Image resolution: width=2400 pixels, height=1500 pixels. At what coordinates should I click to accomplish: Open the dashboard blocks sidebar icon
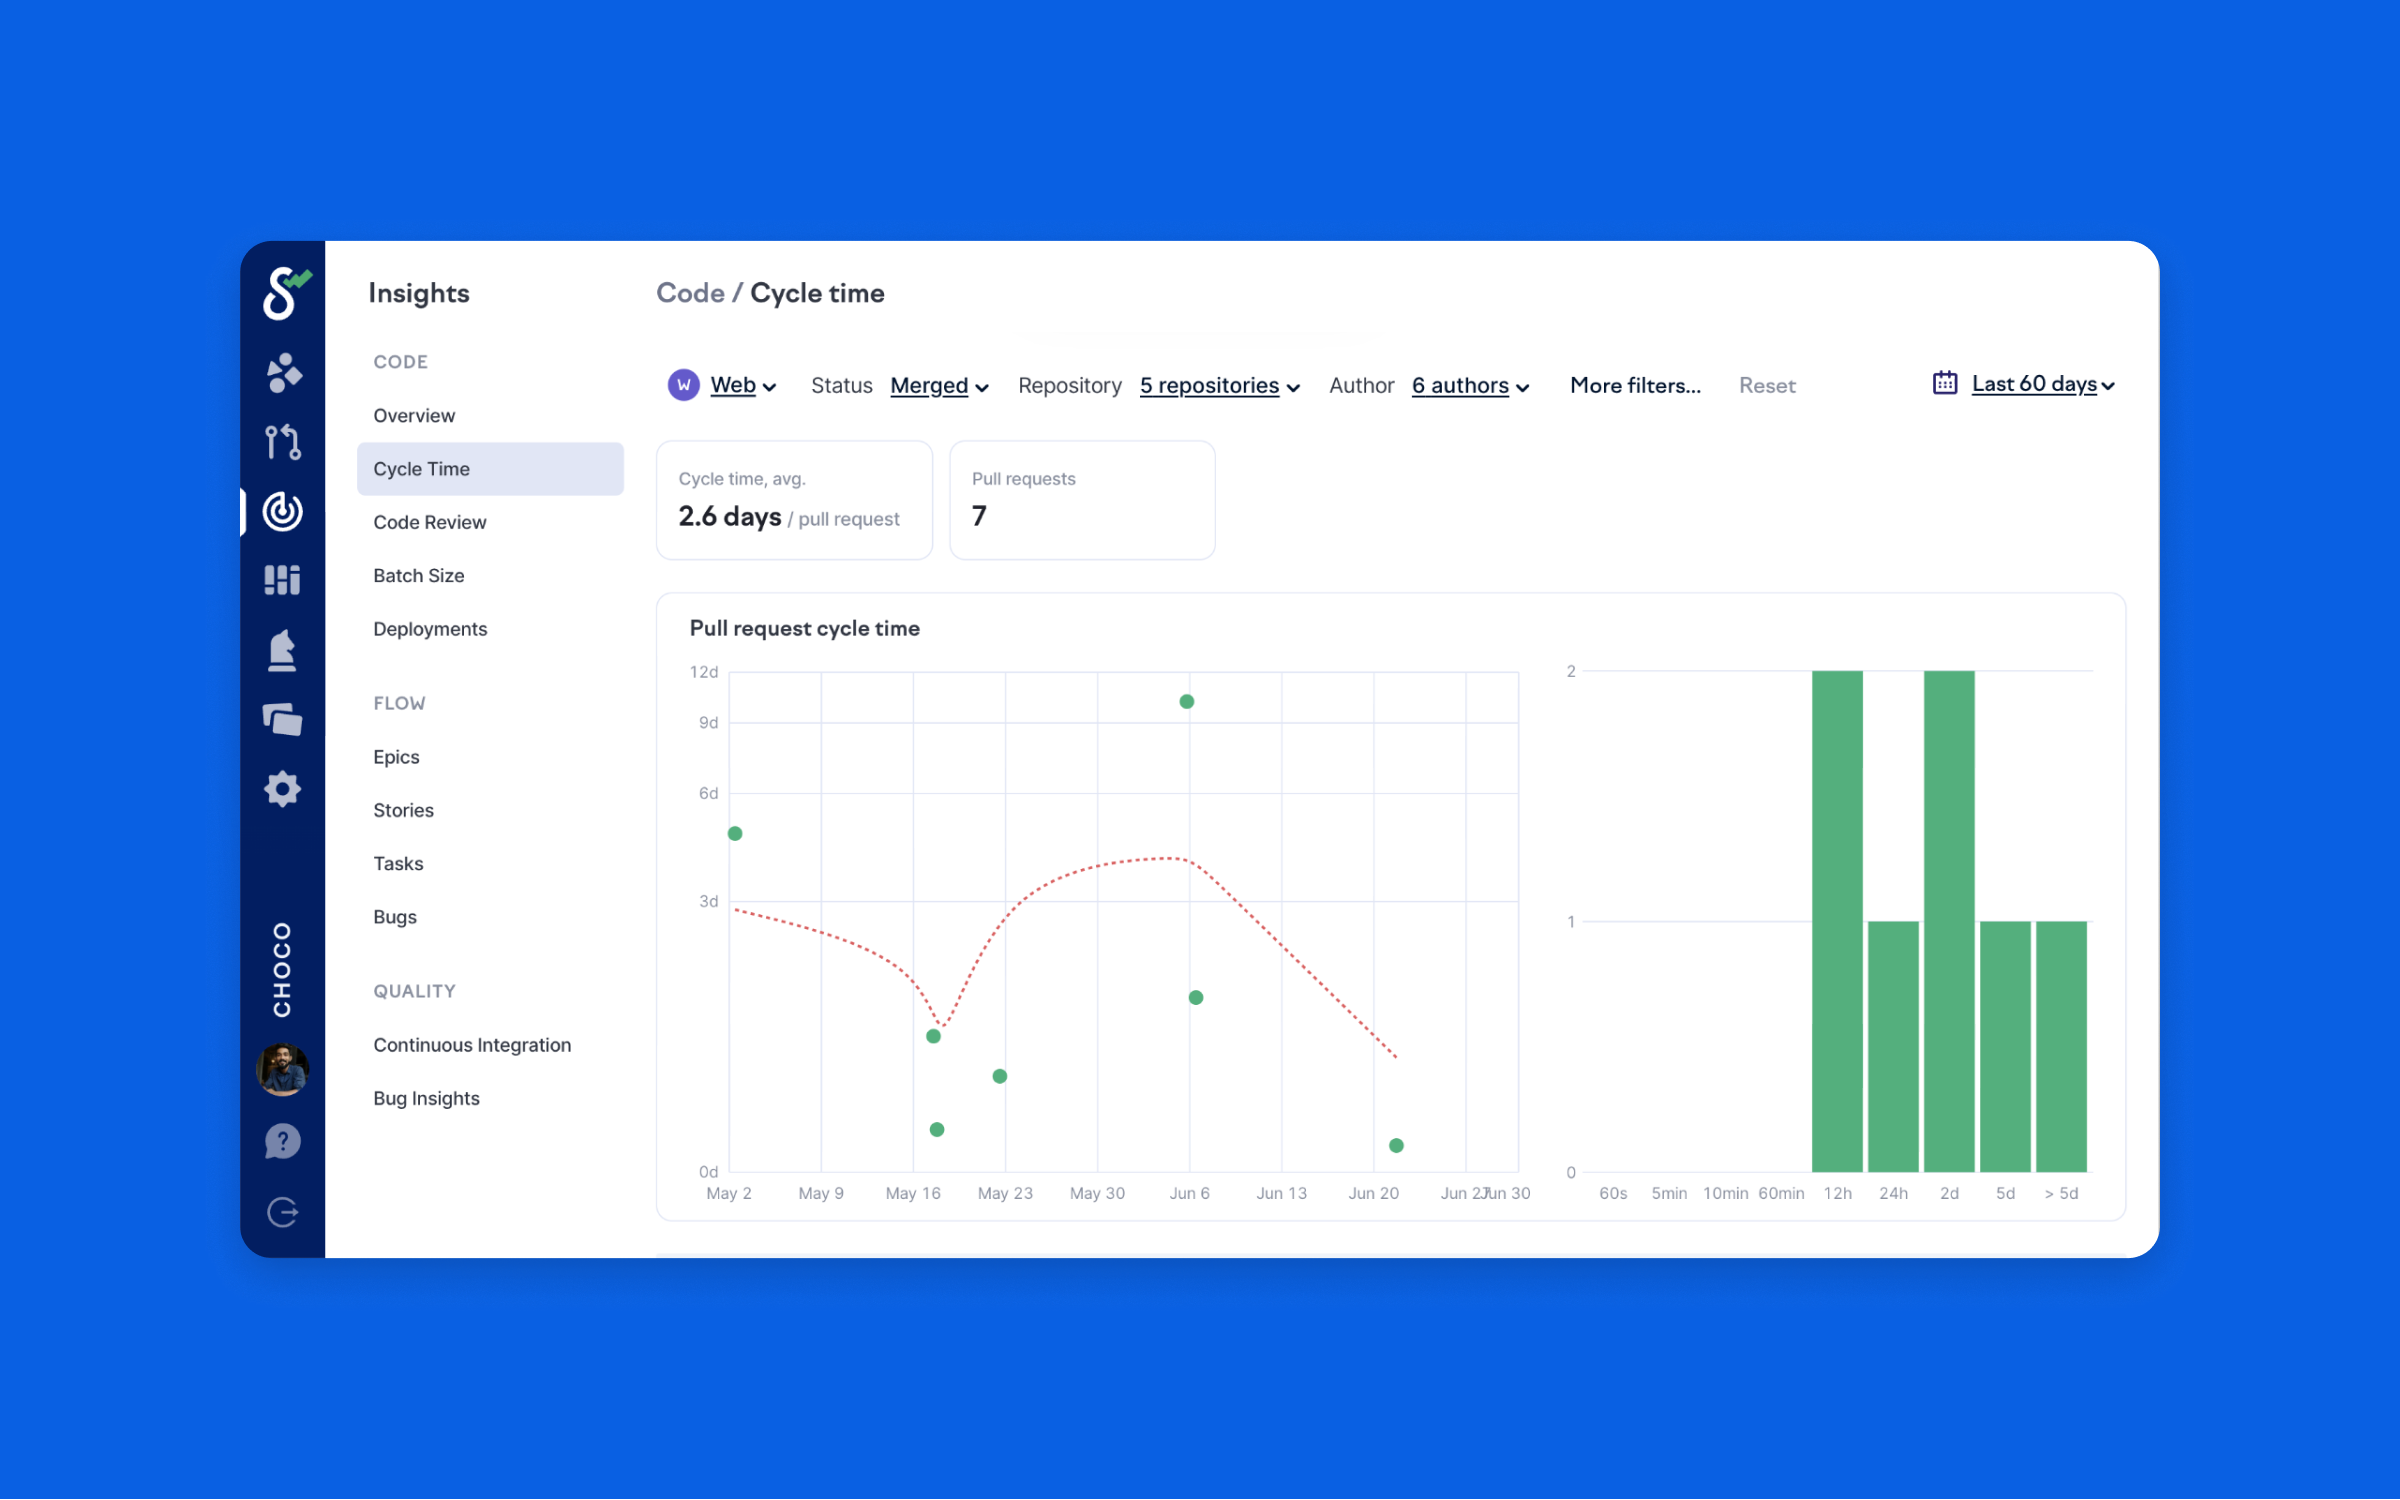283,580
